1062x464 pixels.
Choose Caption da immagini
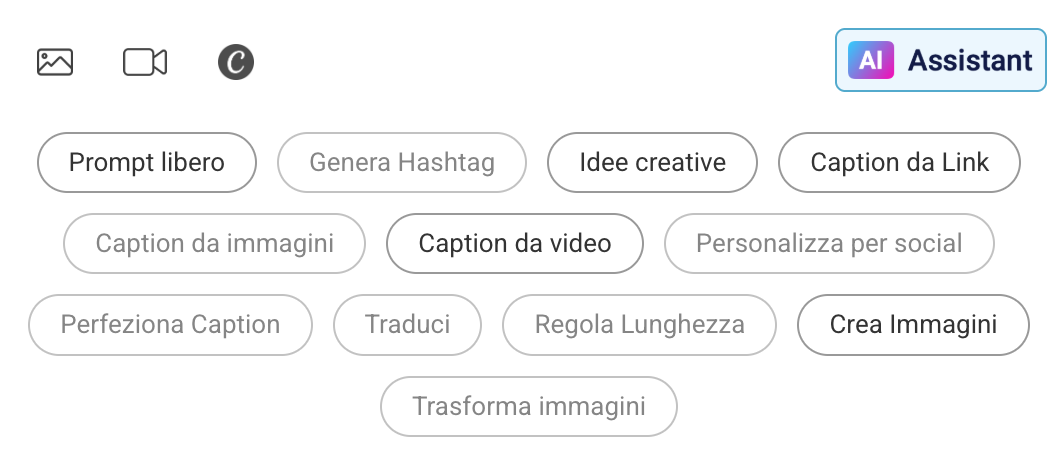(214, 243)
